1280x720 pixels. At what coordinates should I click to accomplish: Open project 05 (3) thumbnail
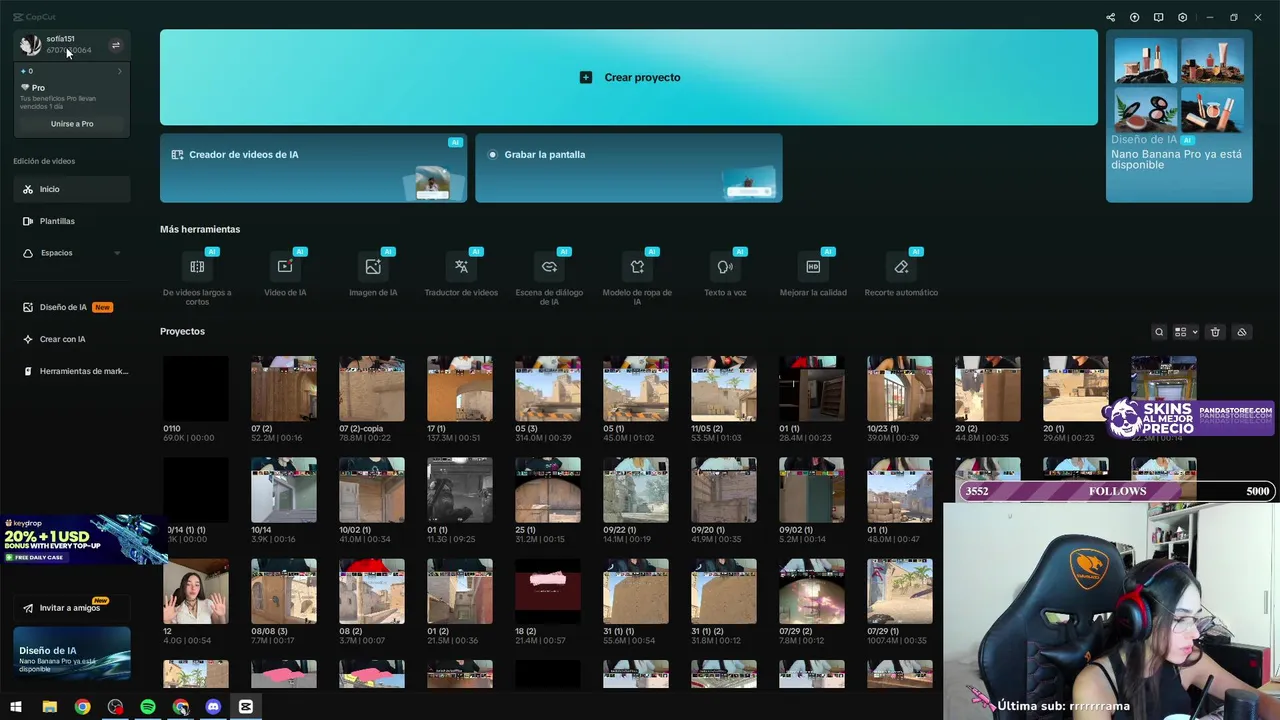click(548, 389)
